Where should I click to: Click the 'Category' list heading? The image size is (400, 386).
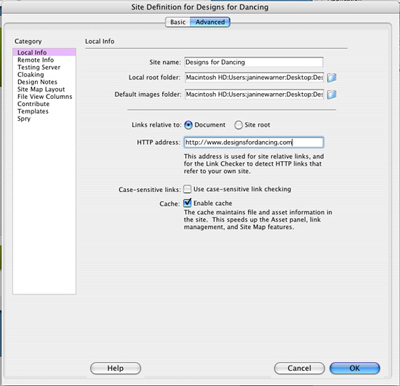pos(28,41)
